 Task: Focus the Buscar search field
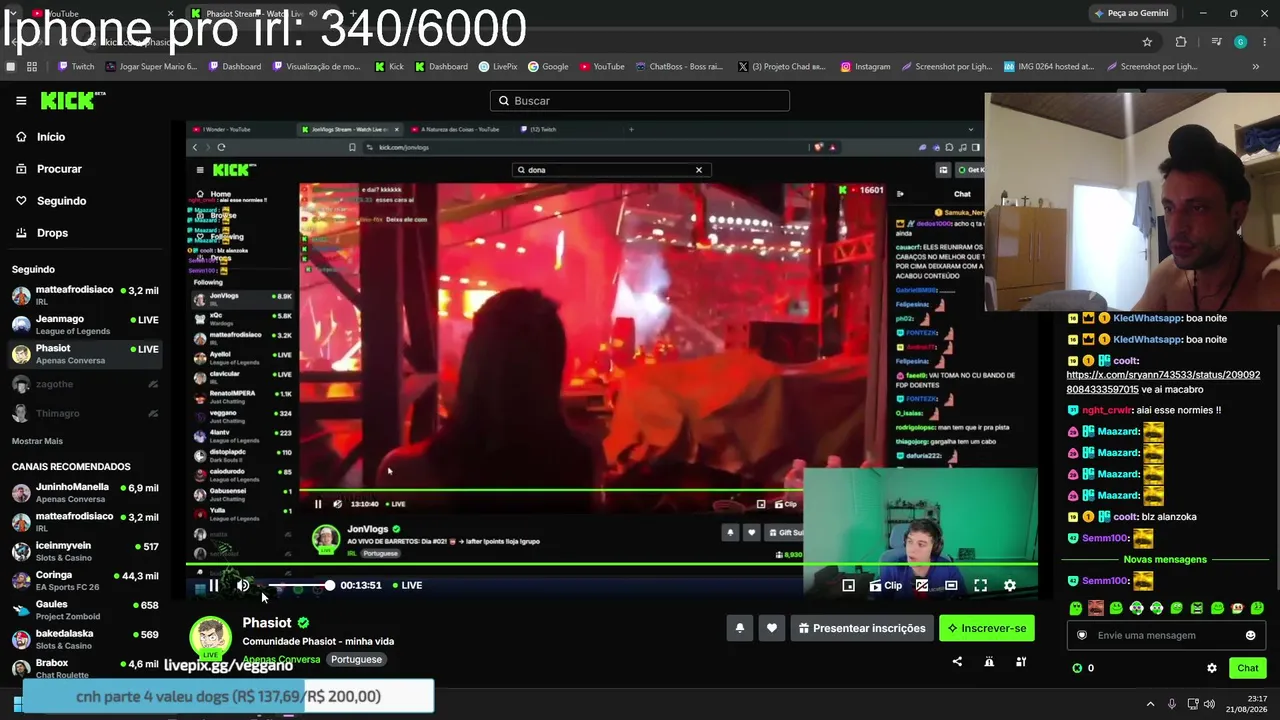(x=640, y=101)
